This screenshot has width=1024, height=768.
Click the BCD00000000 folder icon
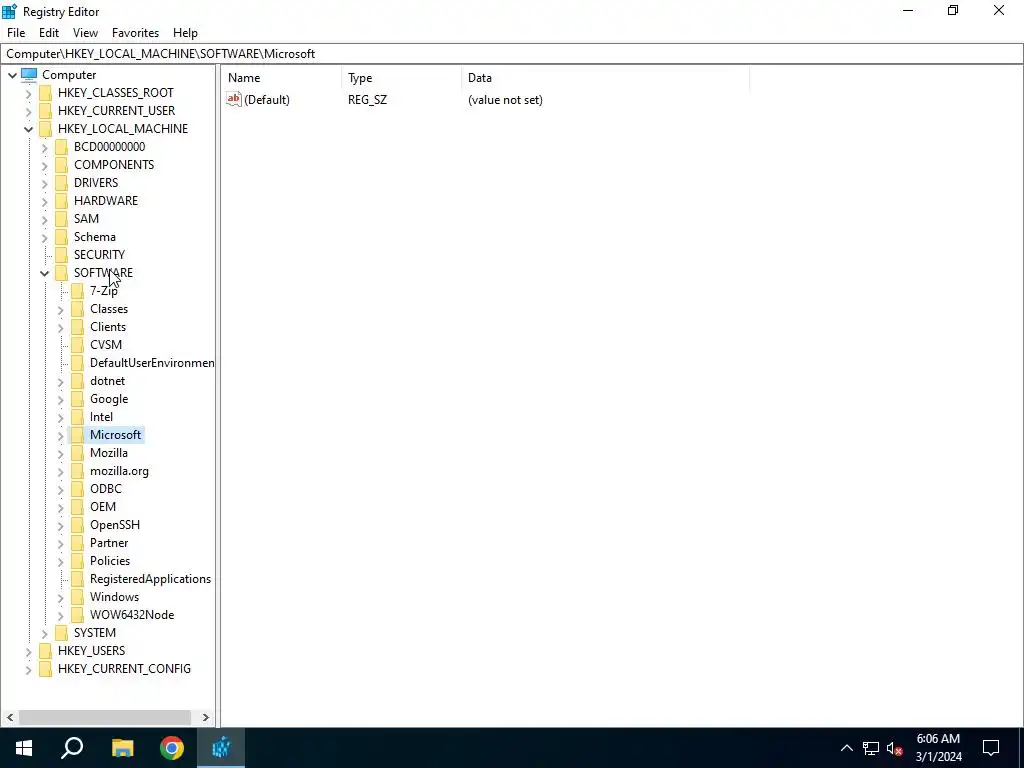61,146
